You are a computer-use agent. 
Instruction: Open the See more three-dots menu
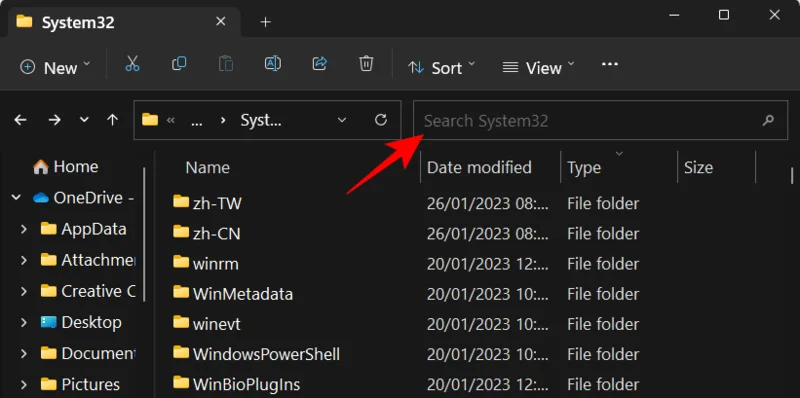pos(610,64)
